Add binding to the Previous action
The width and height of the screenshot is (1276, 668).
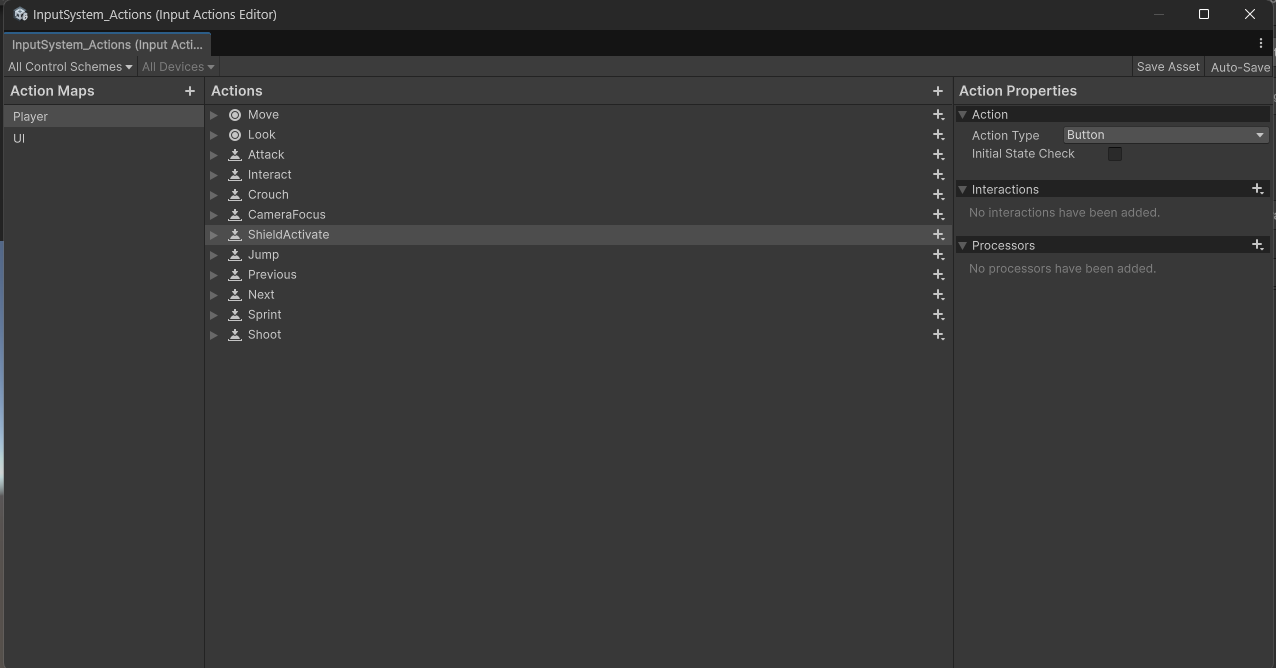tap(938, 275)
